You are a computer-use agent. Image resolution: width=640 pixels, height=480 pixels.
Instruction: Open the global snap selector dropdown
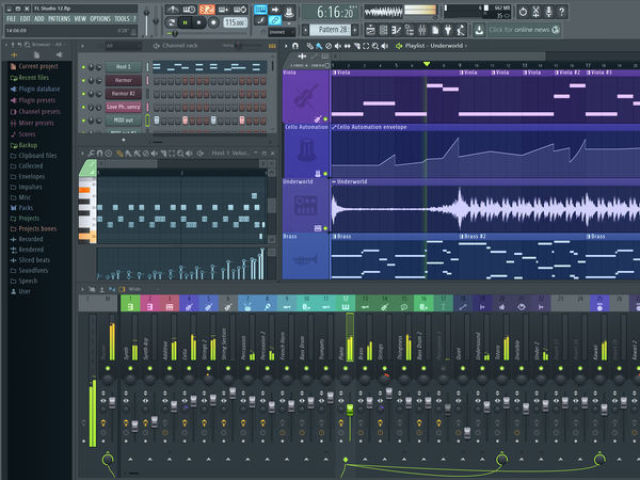[282, 32]
